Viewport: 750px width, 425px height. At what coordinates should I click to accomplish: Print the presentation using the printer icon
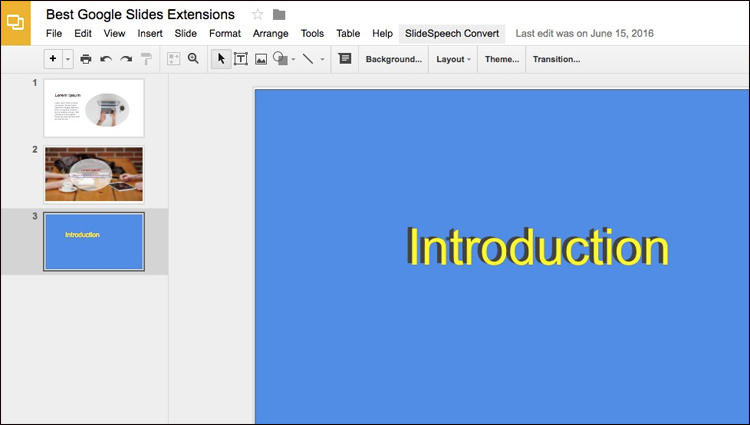[86, 59]
